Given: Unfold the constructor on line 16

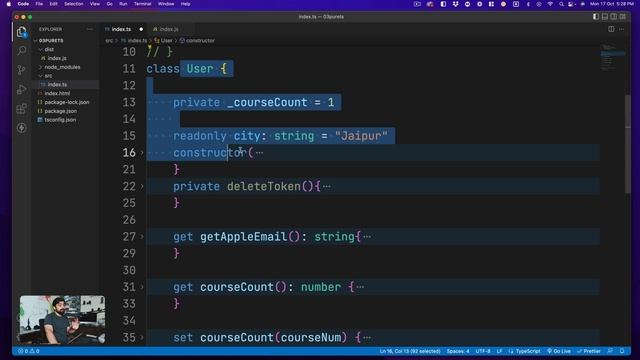Looking at the screenshot, I should [142, 153].
